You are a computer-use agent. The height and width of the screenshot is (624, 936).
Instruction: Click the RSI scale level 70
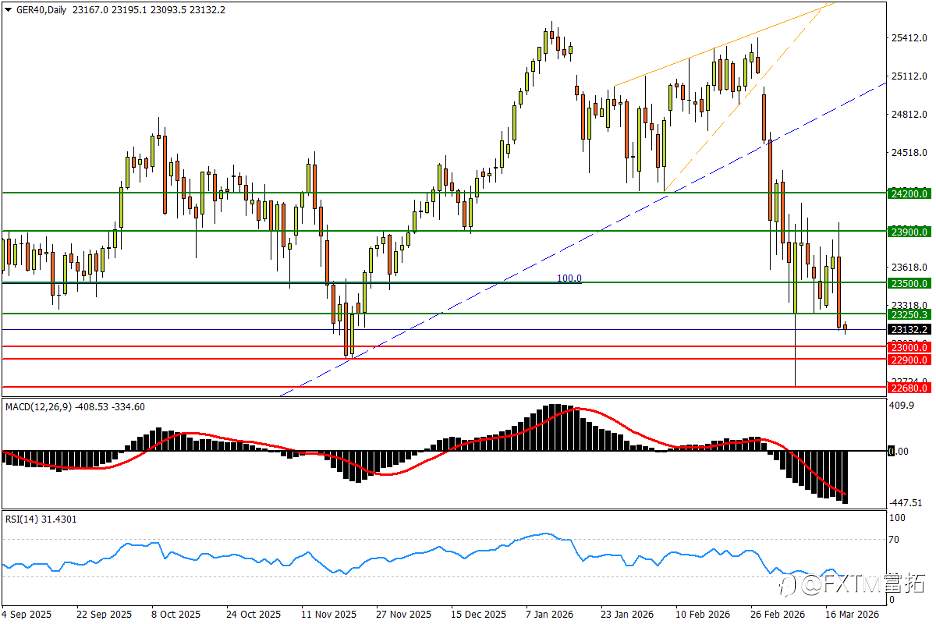pos(894,540)
